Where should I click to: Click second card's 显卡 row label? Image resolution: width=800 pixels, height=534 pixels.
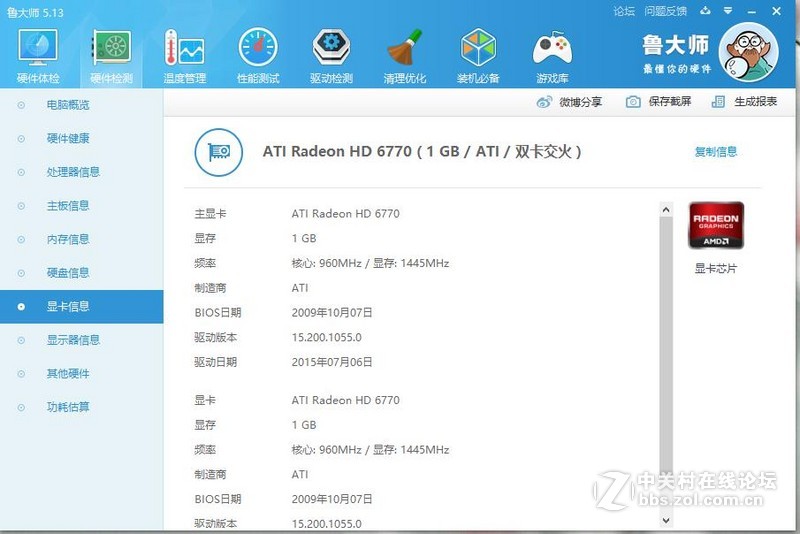click(x=205, y=400)
